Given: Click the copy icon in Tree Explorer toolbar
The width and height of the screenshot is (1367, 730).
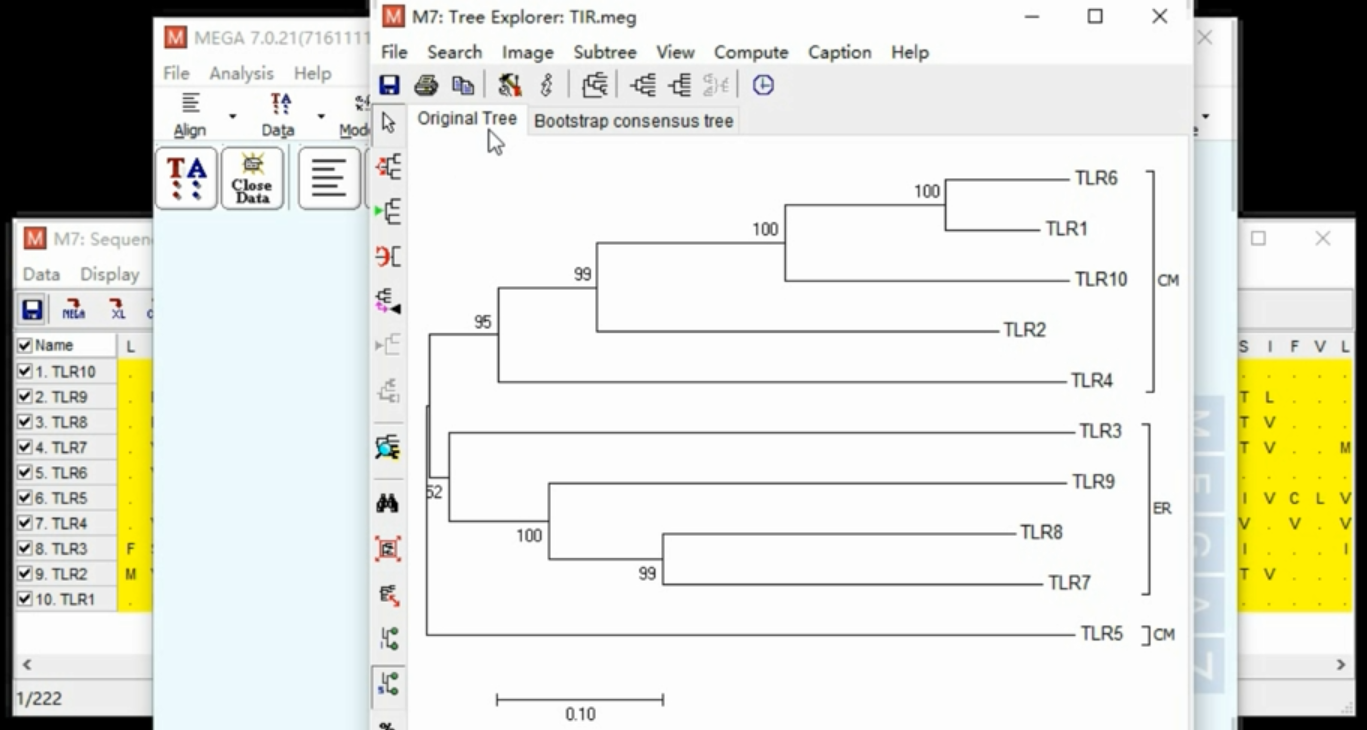Looking at the screenshot, I should coord(462,86).
